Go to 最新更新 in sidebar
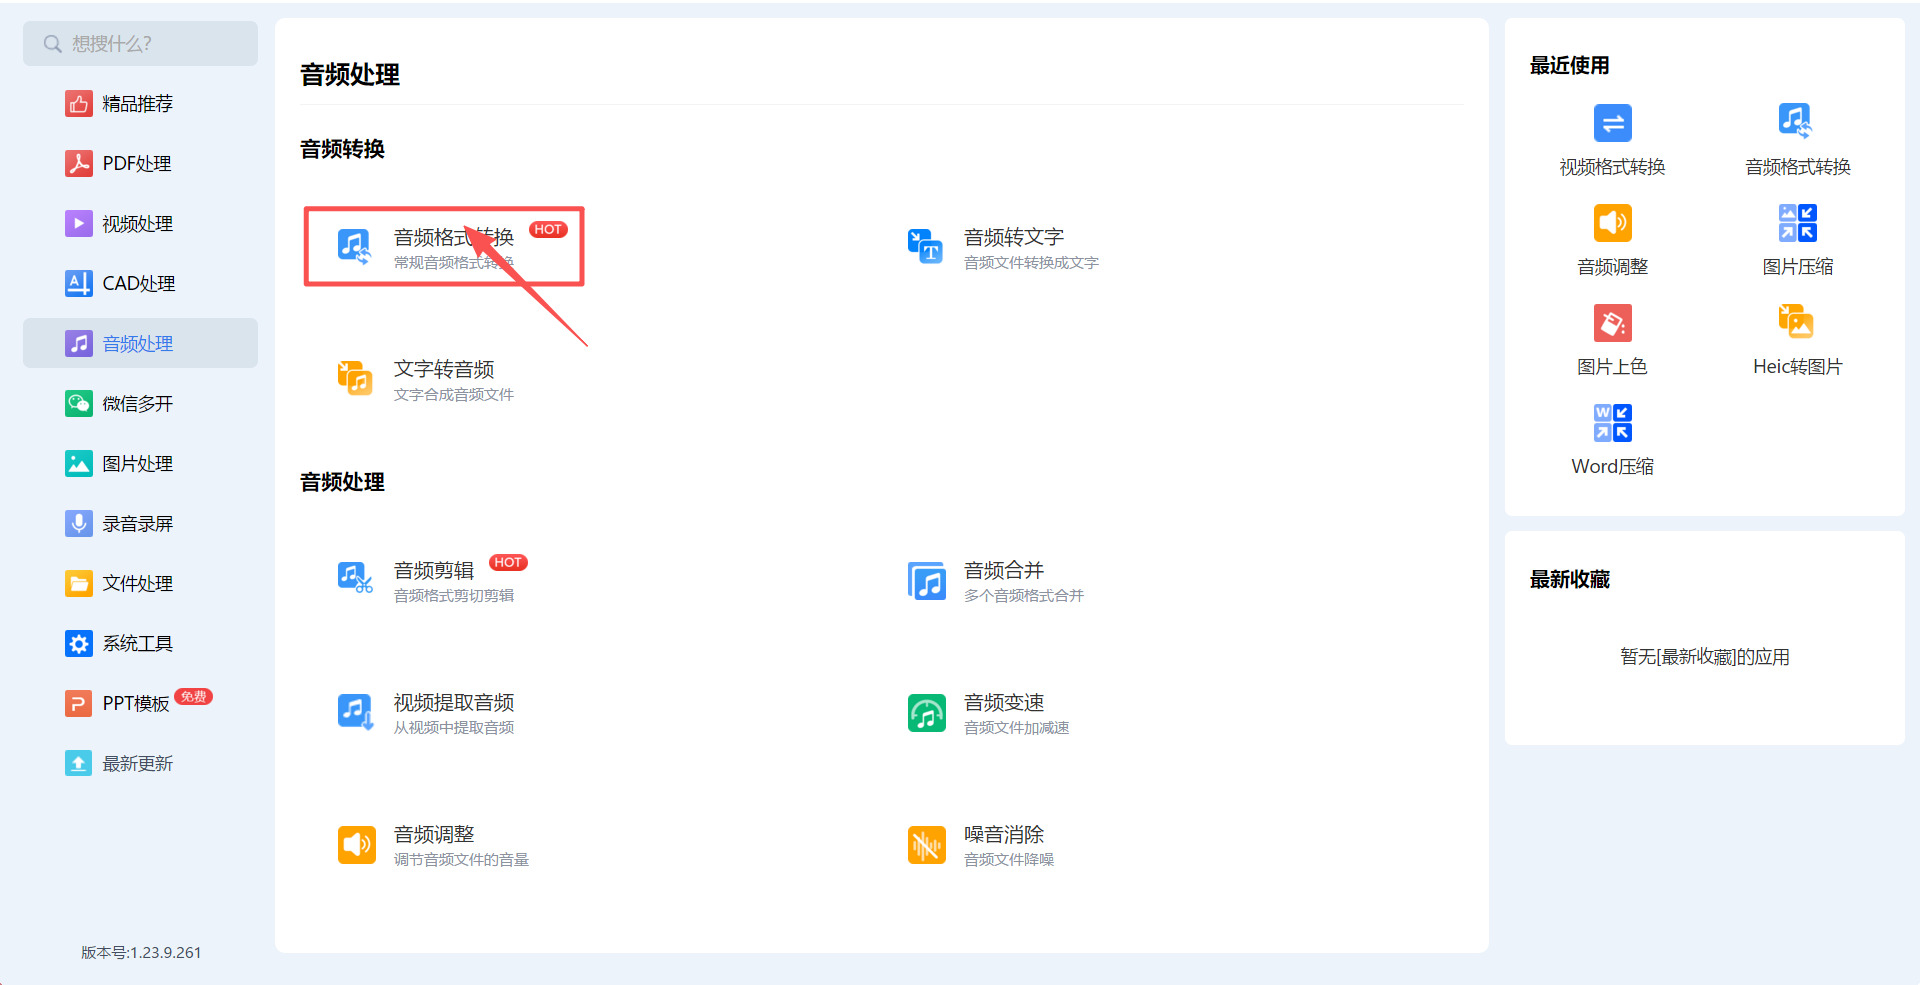Screen dimensions: 1920x985 click(140, 763)
